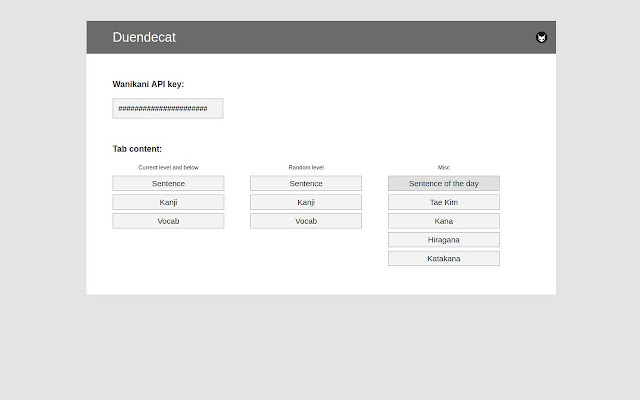The width and height of the screenshot is (640, 400).
Task: Click the 'Tab content:' heading
Action: [137, 149]
